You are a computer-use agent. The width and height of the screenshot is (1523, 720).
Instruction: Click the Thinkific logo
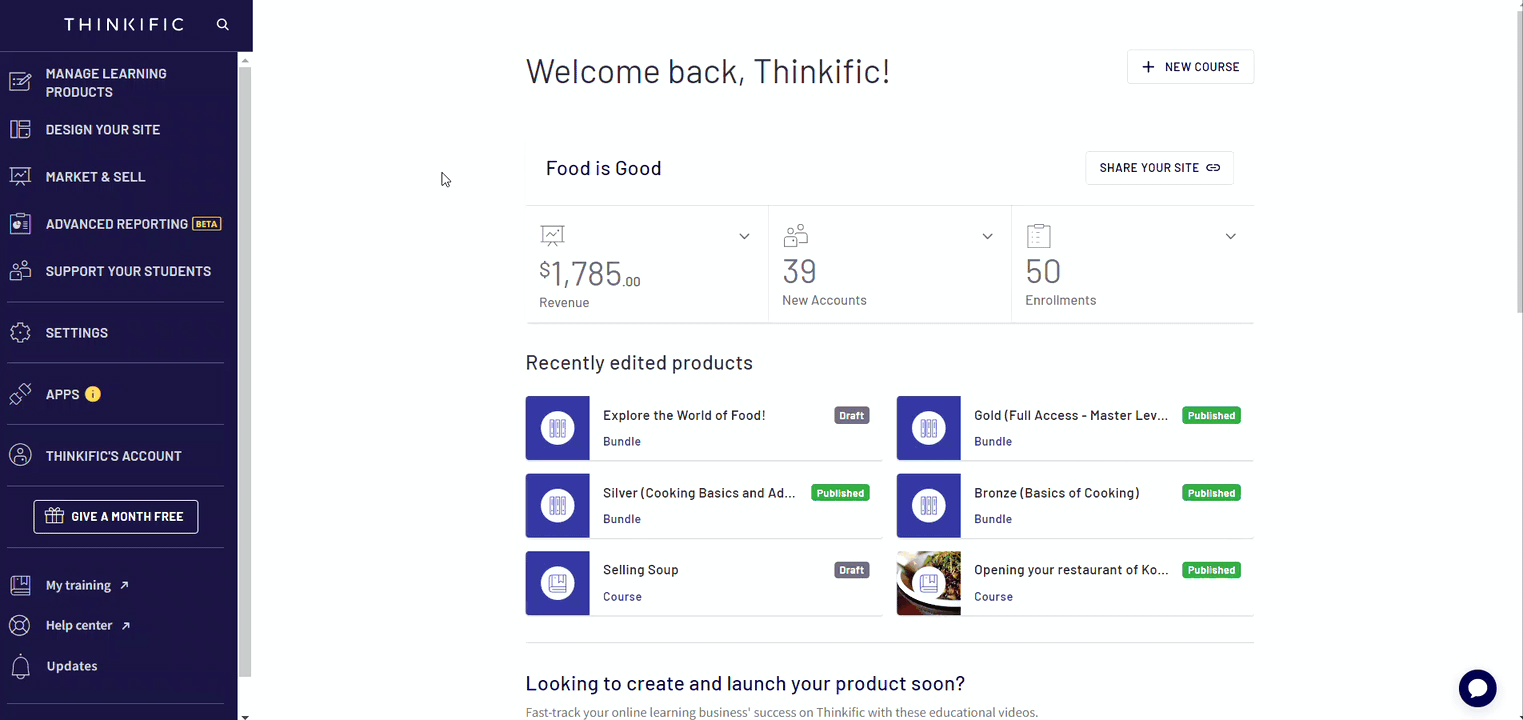click(x=124, y=24)
